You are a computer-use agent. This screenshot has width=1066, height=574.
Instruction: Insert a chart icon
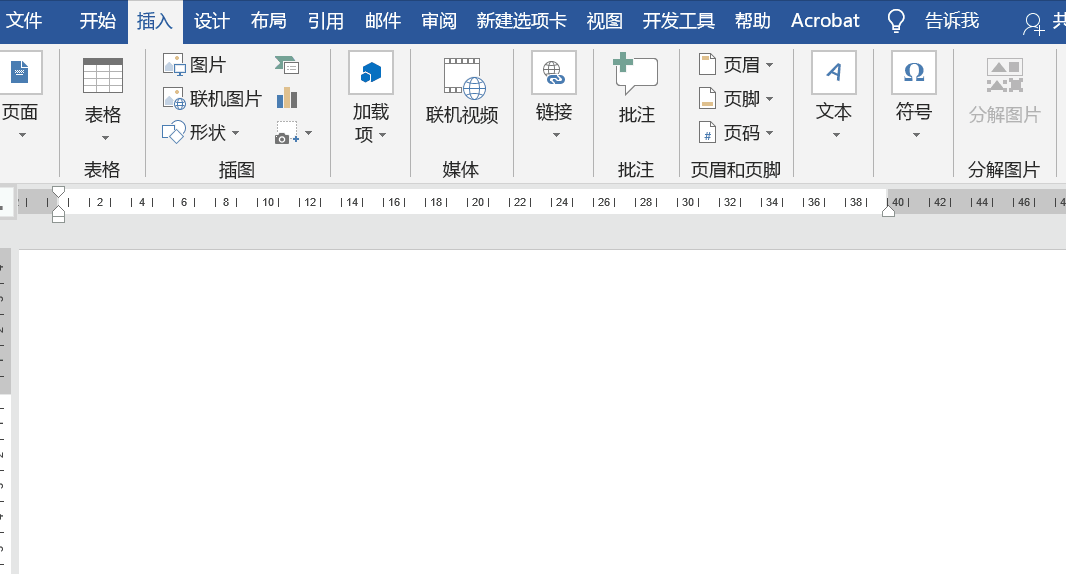(287, 98)
